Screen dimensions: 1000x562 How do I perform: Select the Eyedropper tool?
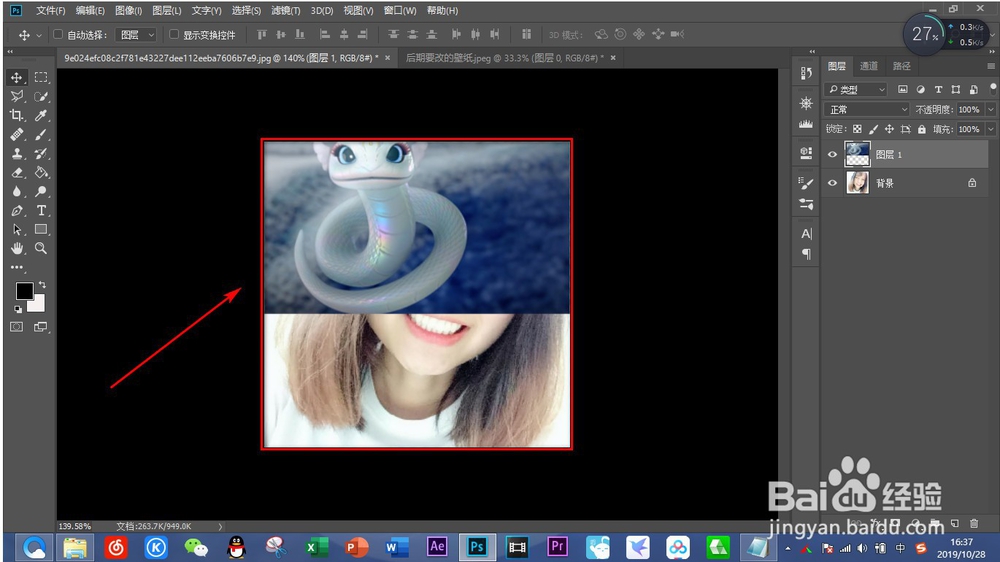[41, 116]
